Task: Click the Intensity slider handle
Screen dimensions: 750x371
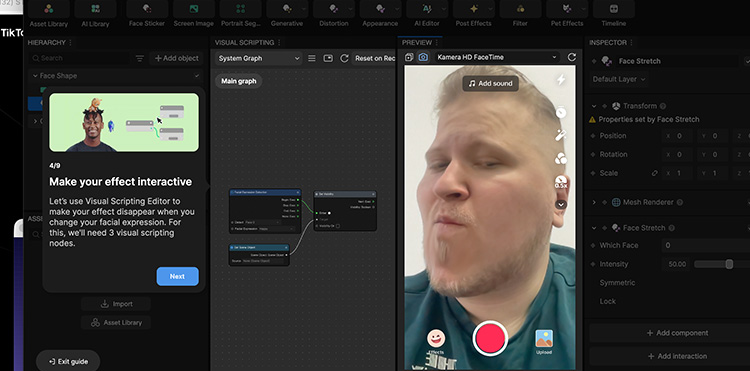Action: (x=729, y=264)
